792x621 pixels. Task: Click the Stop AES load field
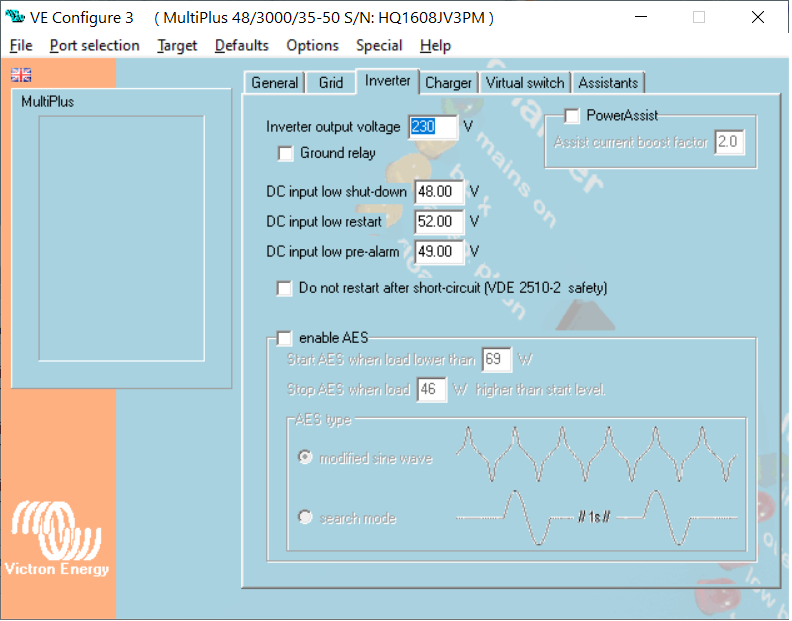click(431, 390)
